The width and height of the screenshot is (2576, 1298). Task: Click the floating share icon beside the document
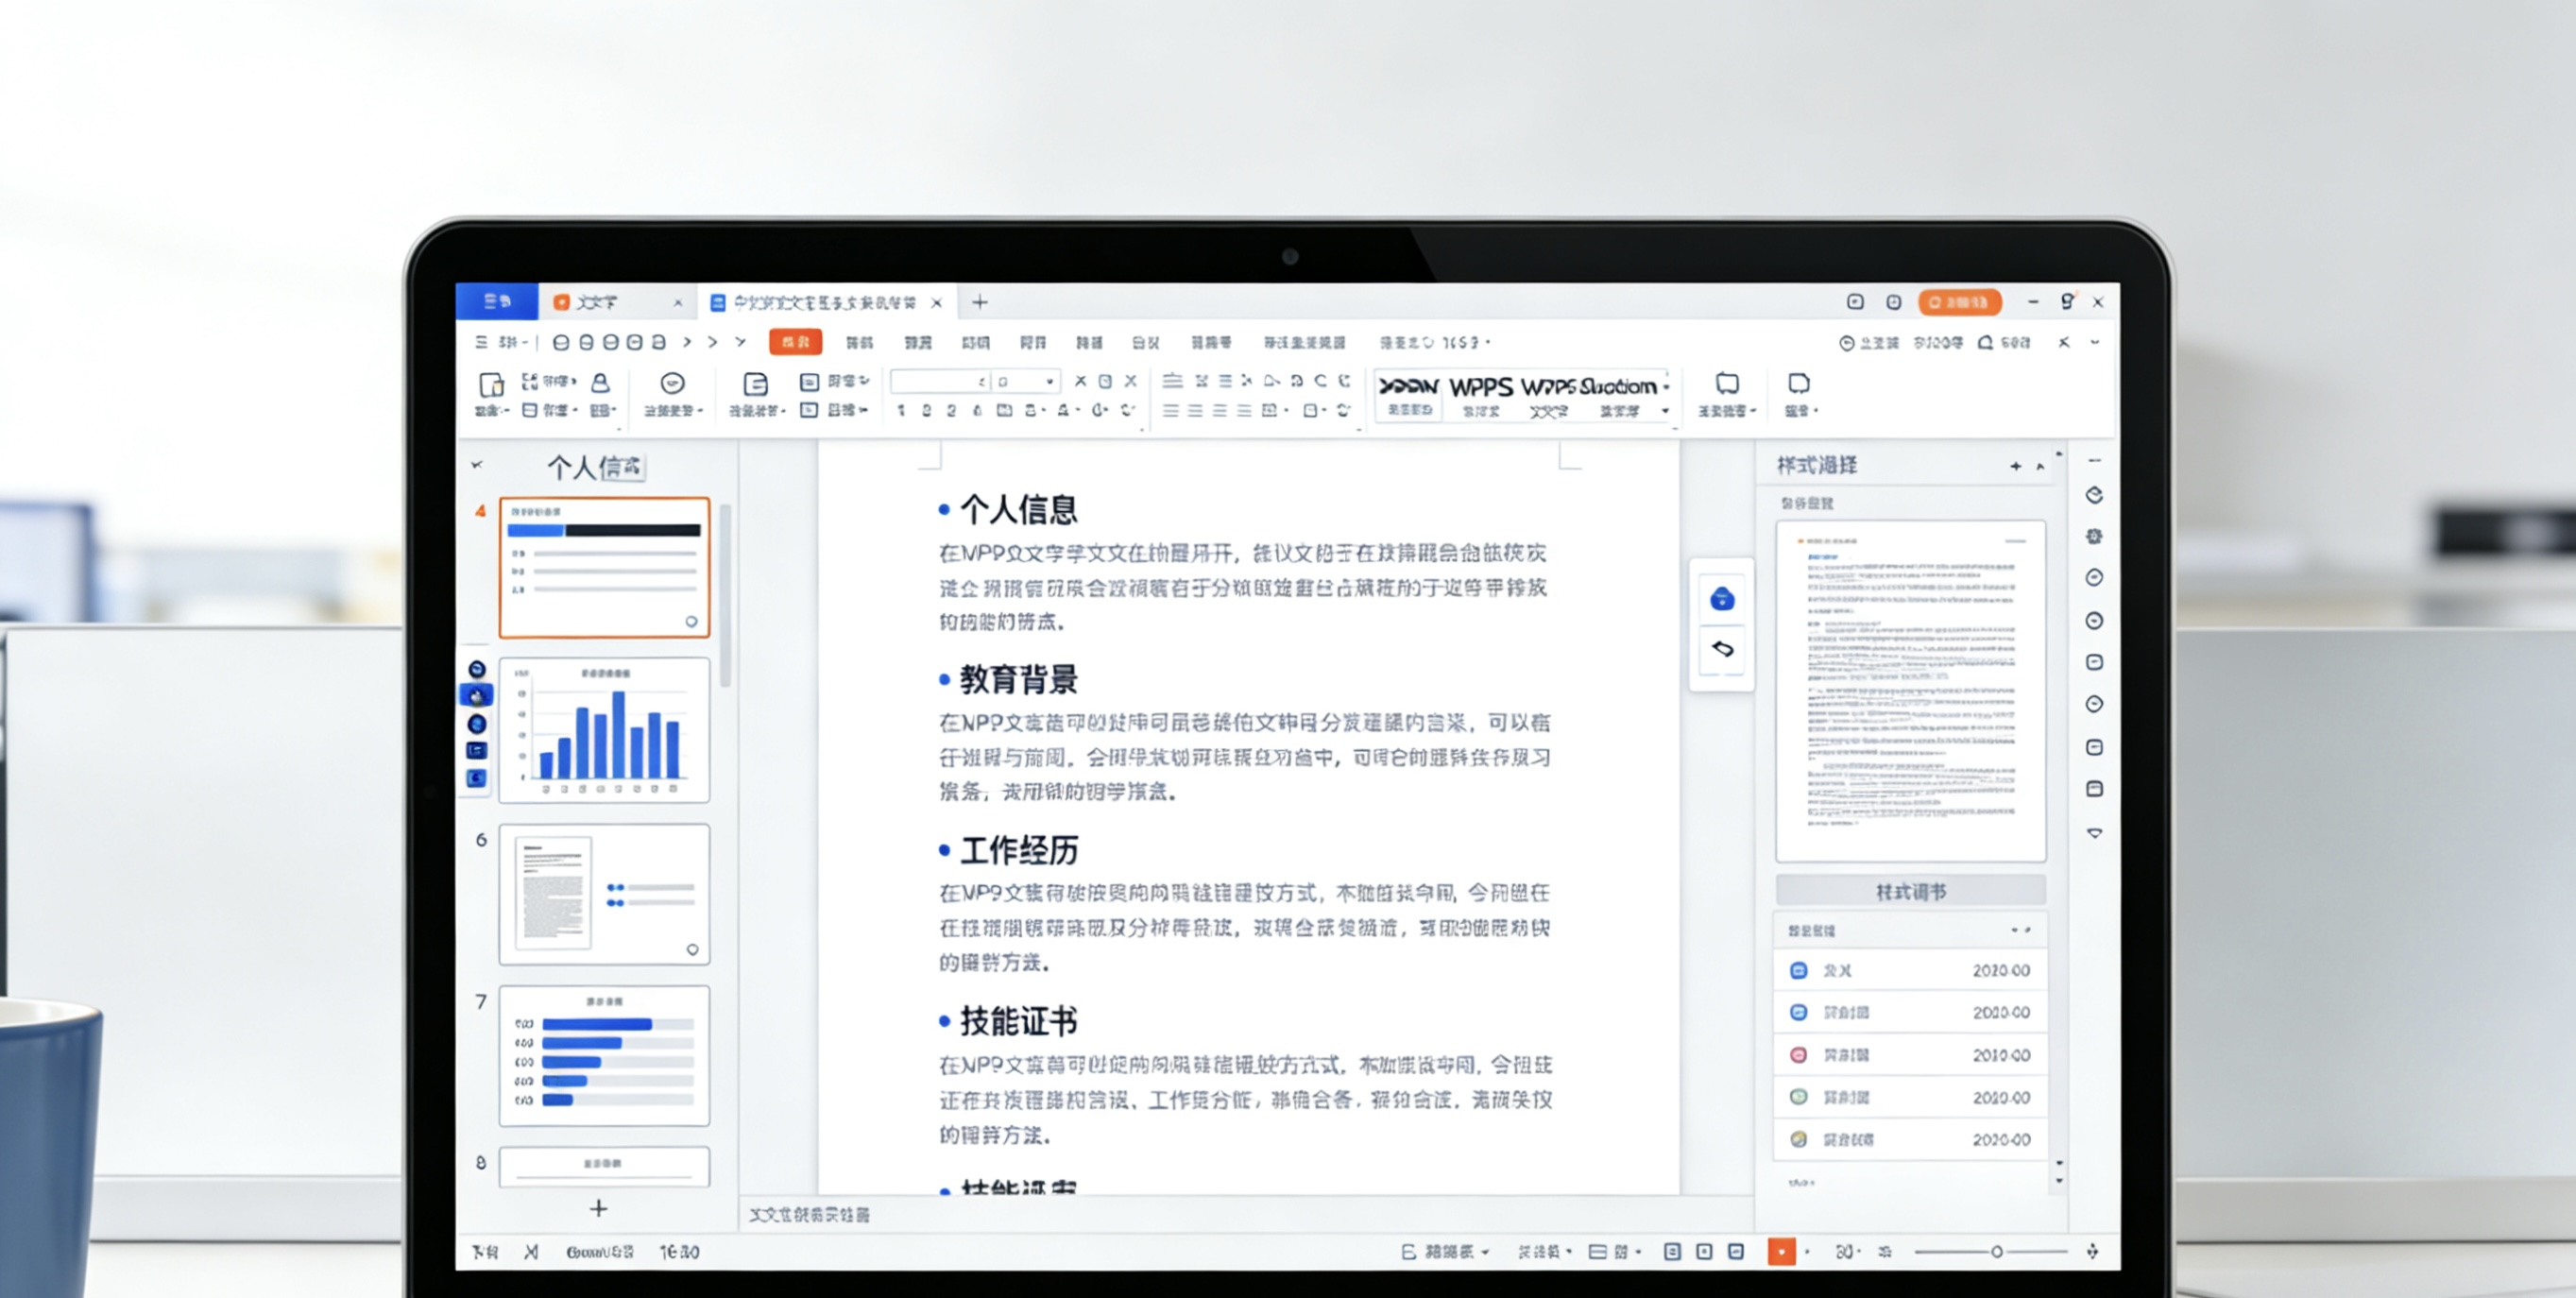1722,600
